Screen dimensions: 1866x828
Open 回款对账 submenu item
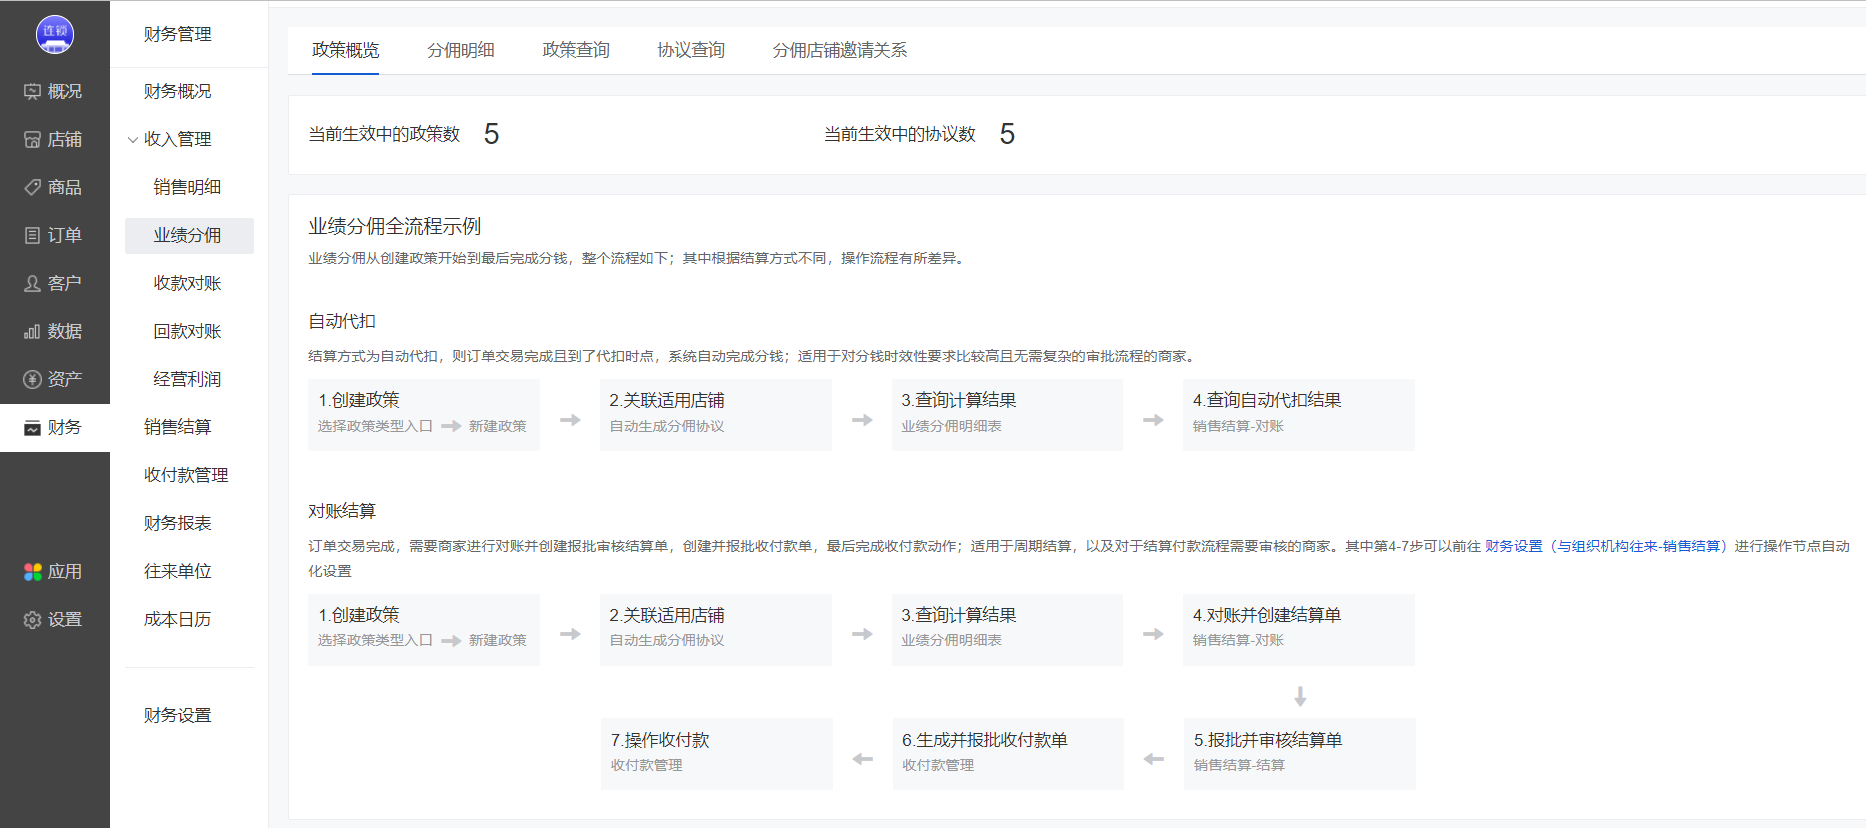[187, 331]
